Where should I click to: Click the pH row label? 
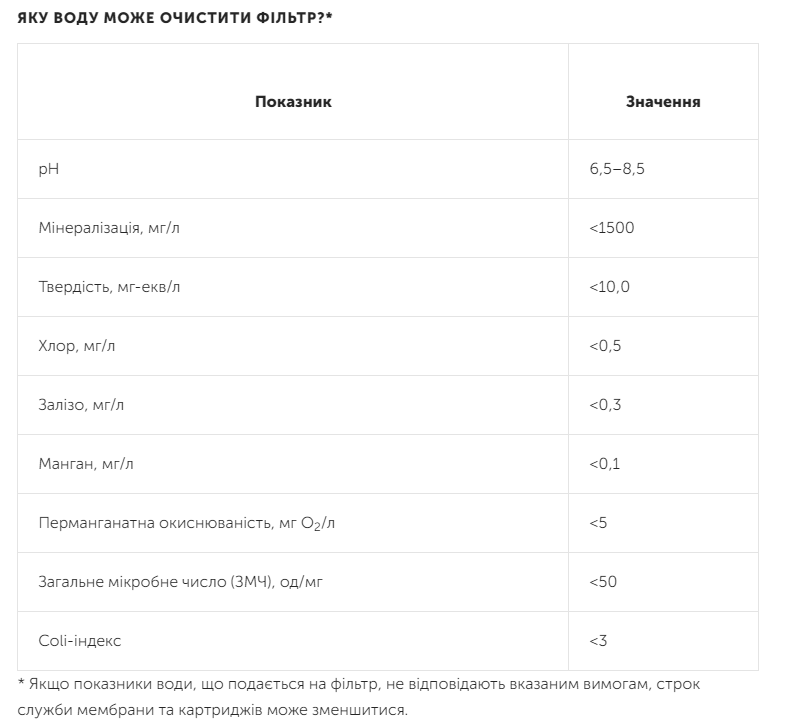[x=49, y=169]
